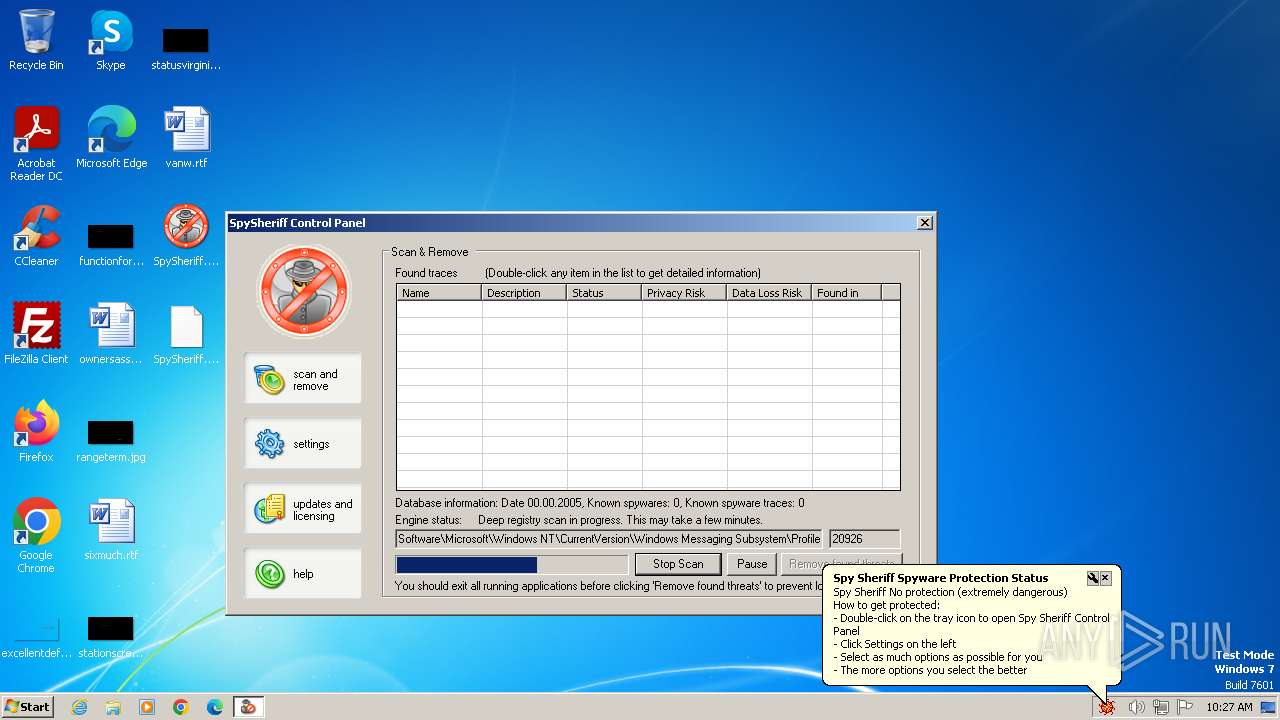Image resolution: width=1280 pixels, height=720 pixels.
Task: Launch Internet Explorer from taskbar
Action: (x=79, y=707)
